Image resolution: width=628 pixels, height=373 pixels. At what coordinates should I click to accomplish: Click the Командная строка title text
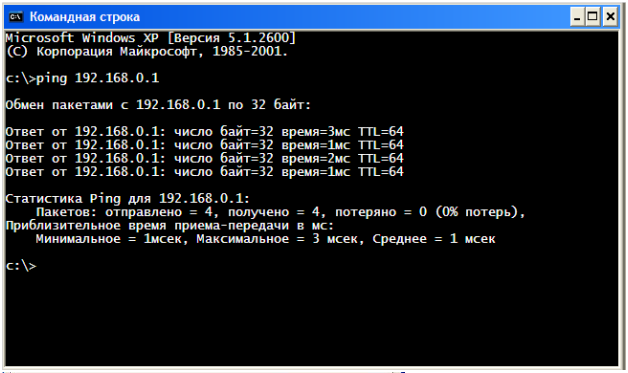pos(85,17)
